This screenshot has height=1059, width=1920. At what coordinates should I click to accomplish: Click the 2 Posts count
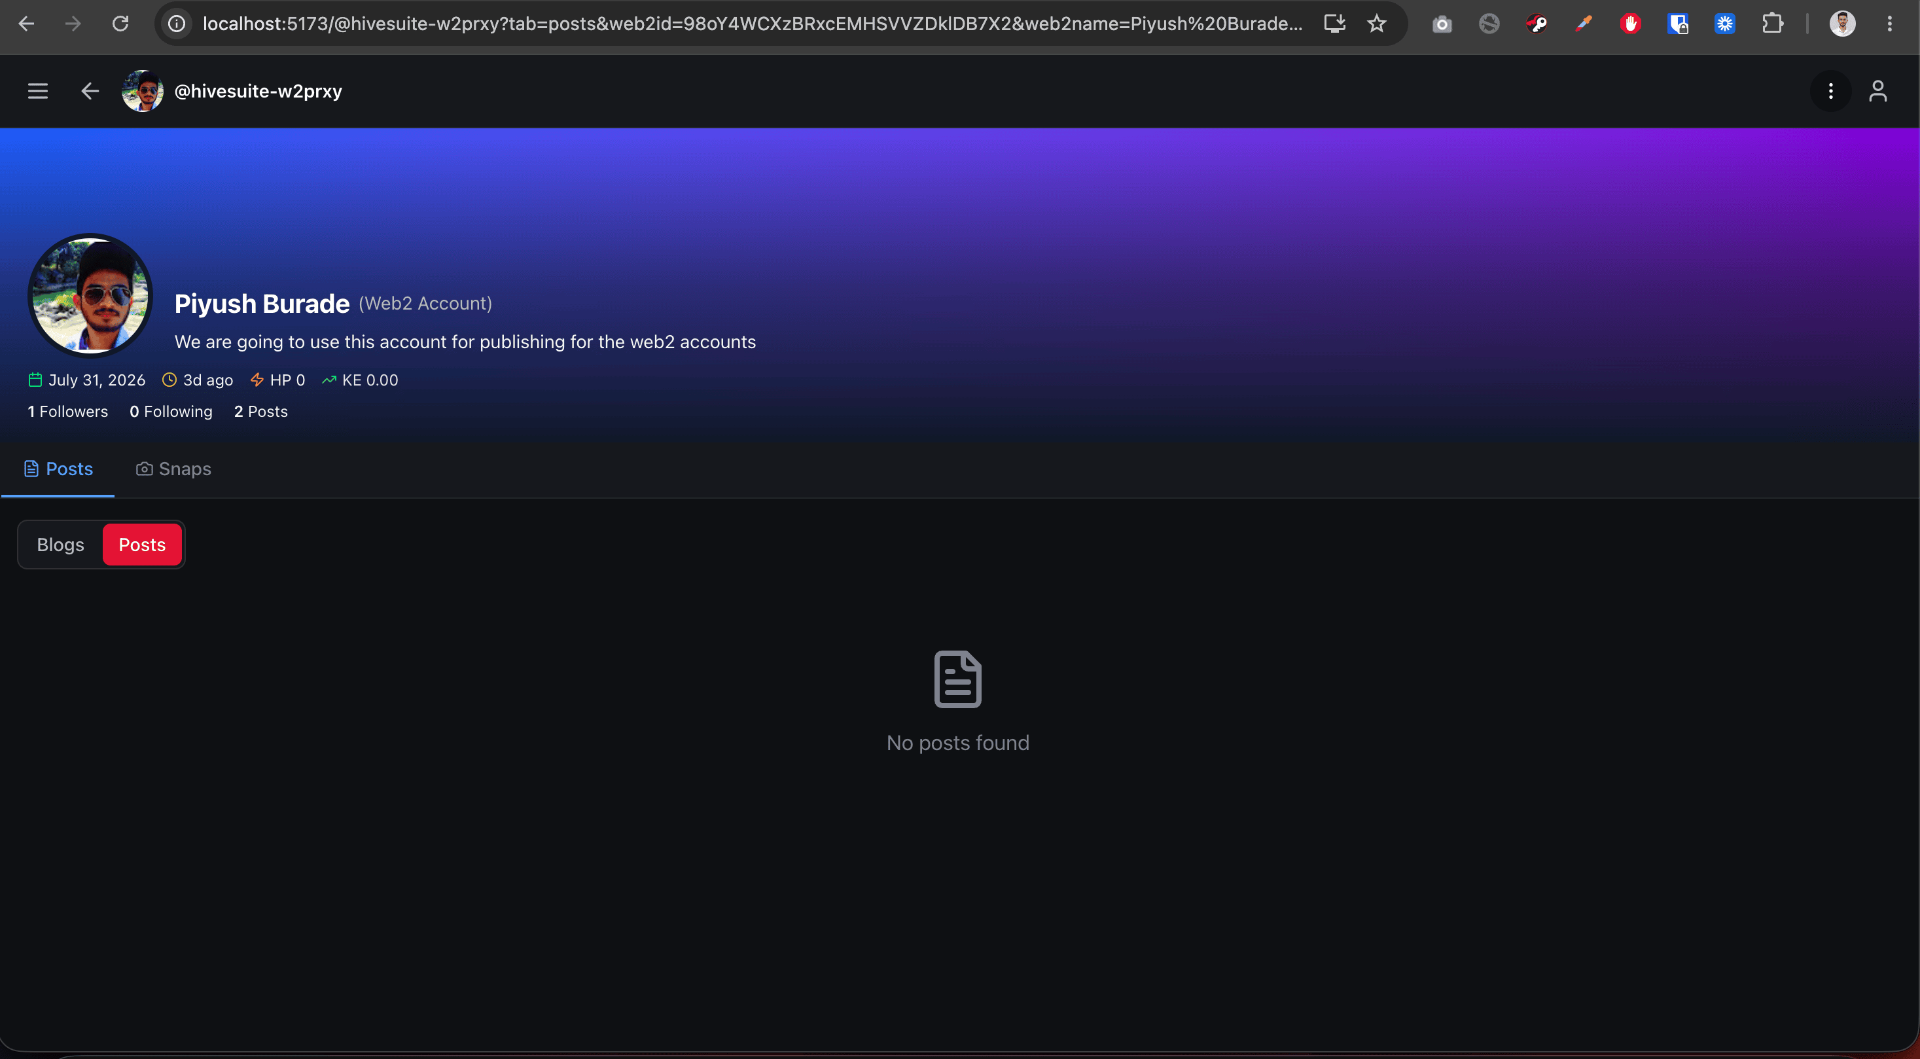coord(261,412)
